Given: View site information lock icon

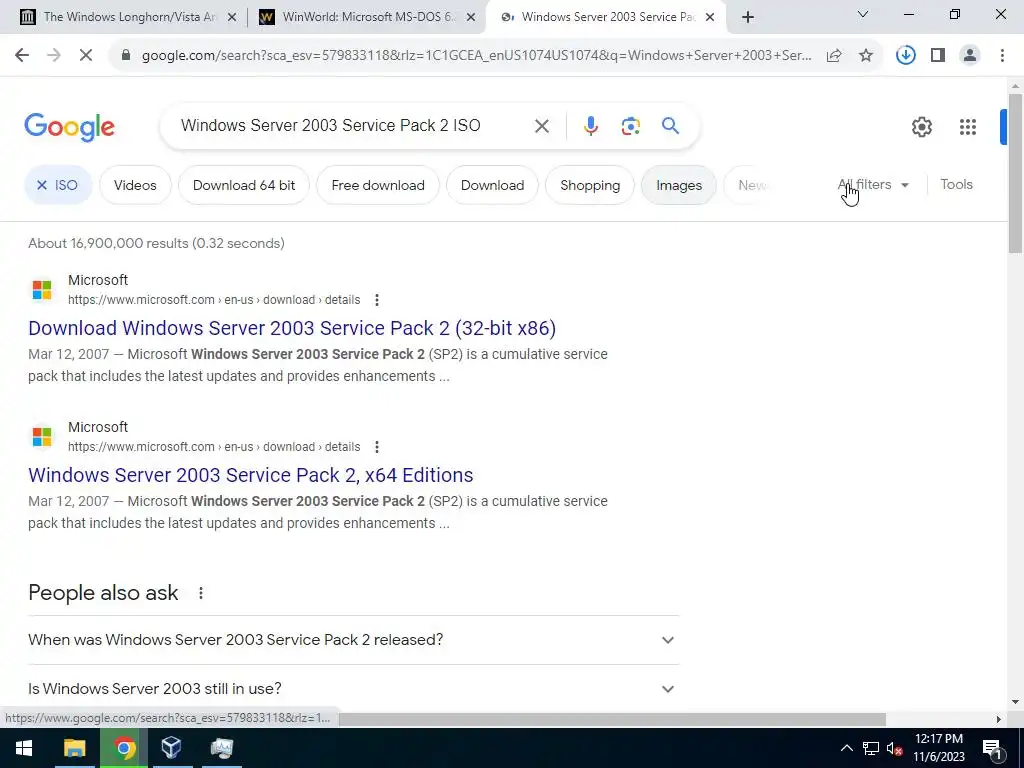Looking at the screenshot, I should (126, 56).
